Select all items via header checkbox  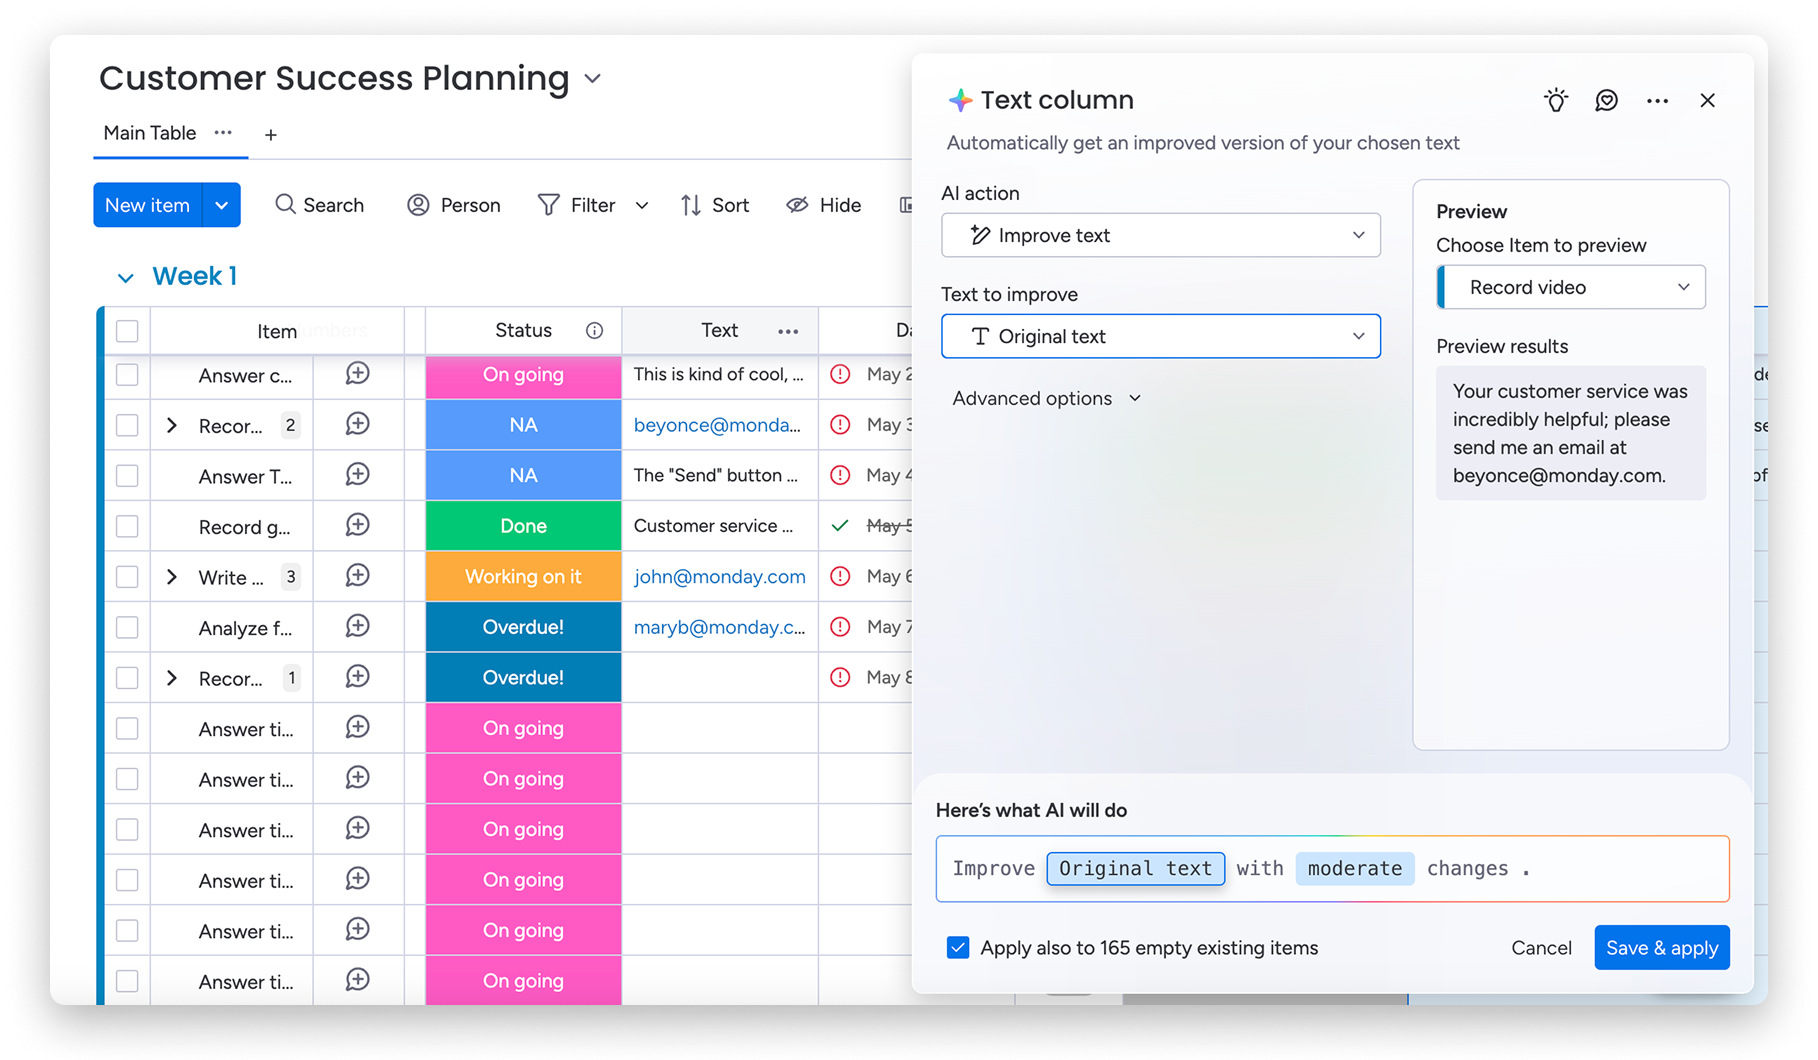[x=127, y=331]
